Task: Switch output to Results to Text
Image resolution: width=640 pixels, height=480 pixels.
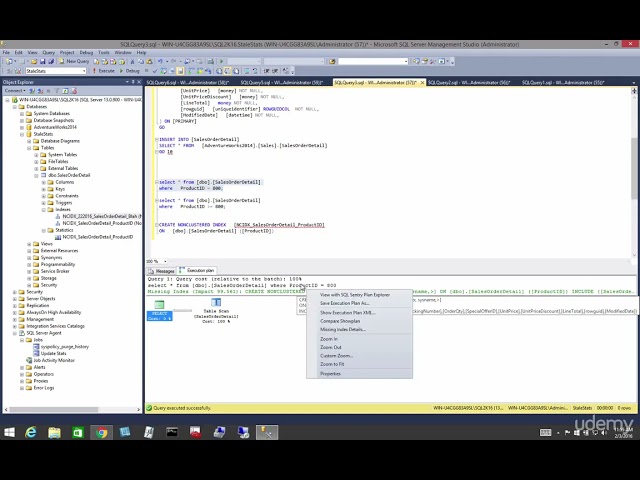Action: [x=219, y=71]
